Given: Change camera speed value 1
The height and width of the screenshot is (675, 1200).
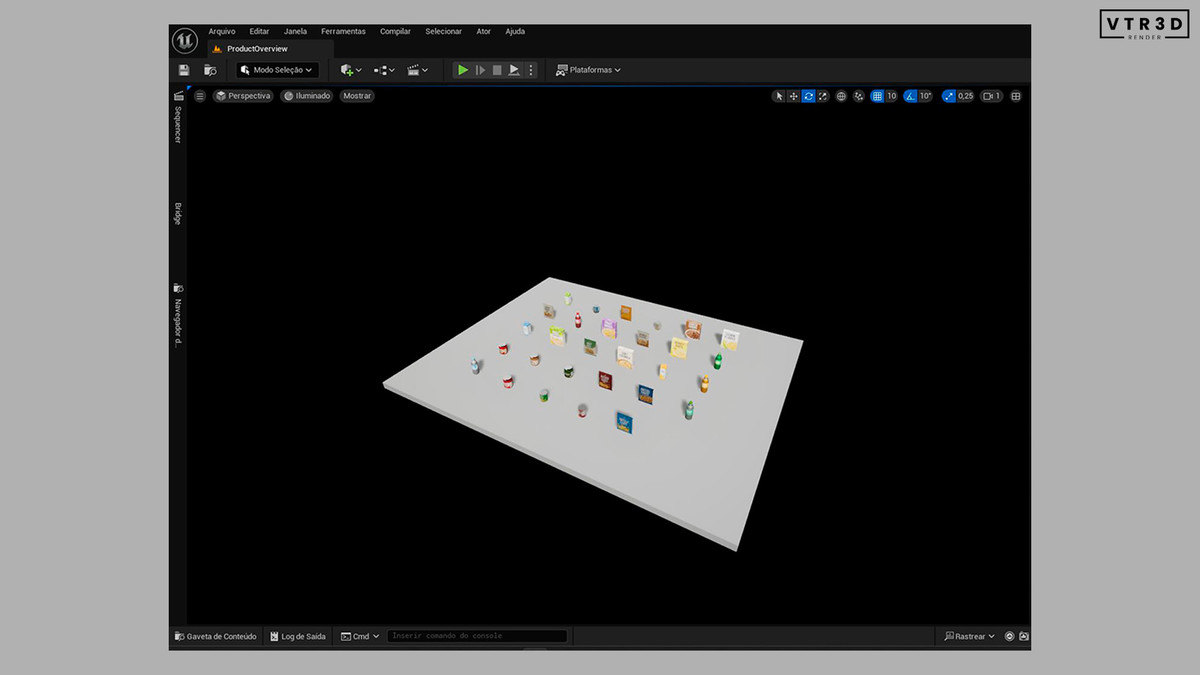Looking at the screenshot, I should pyautogui.click(x=992, y=96).
